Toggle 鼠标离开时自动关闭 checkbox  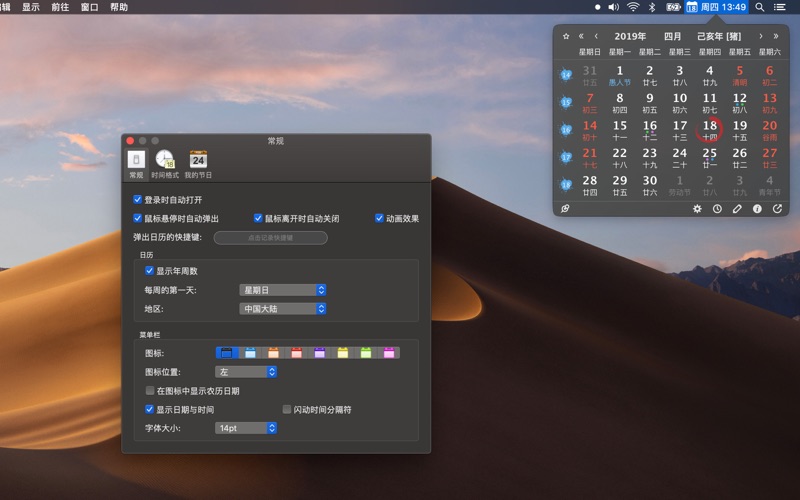tap(258, 218)
